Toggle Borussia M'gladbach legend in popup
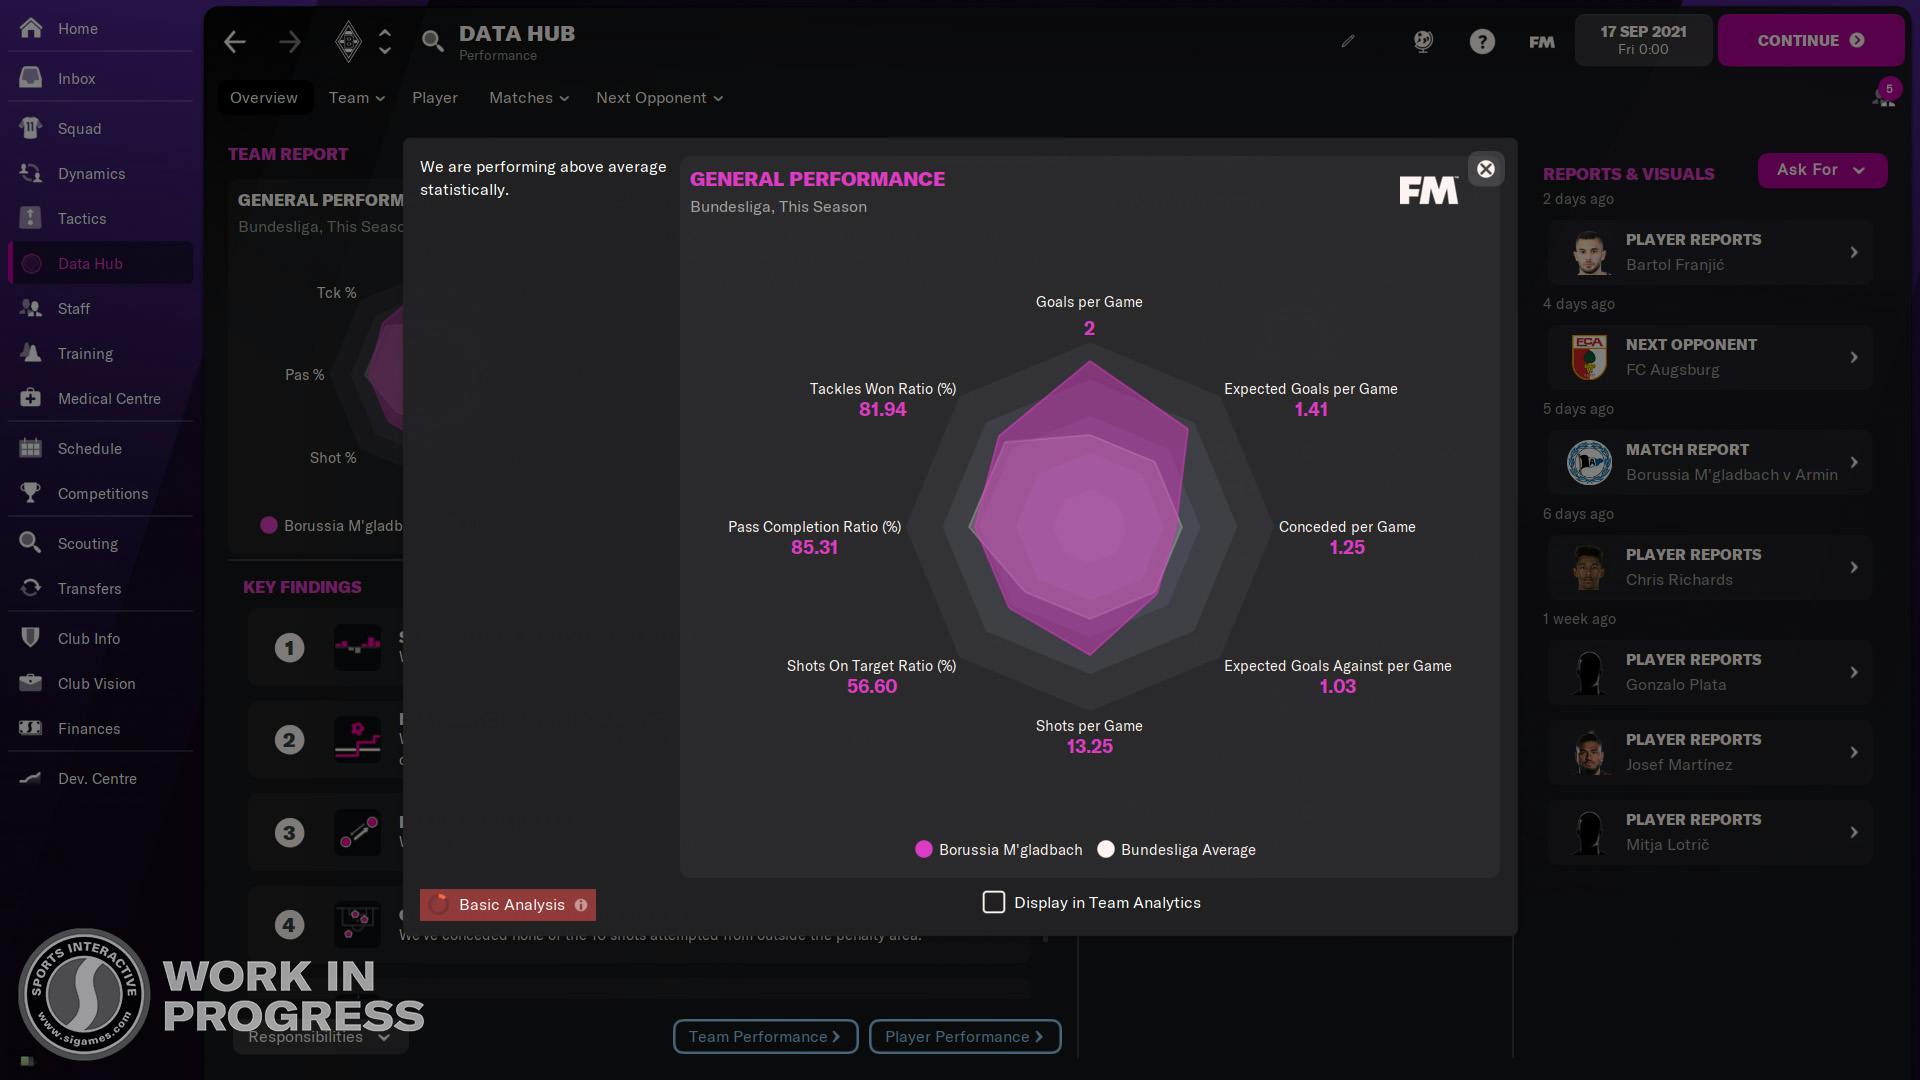The height and width of the screenshot is (1080, 1920). [998, 850]
